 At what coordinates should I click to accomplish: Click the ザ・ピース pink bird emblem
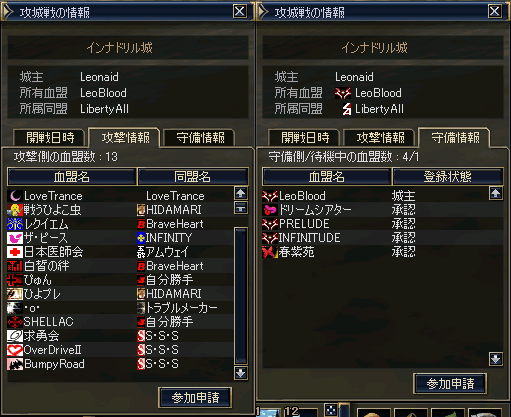pyautogui.click(x=15, y=238)
